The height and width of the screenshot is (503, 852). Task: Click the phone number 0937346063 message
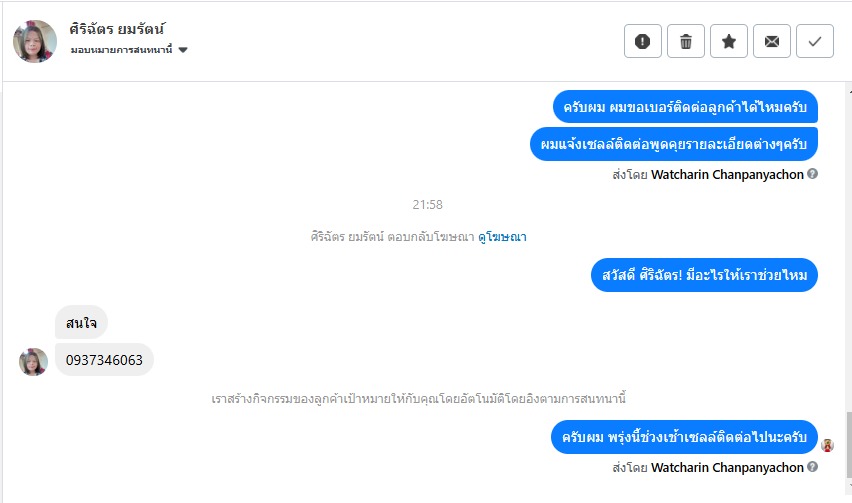[104, 360]
